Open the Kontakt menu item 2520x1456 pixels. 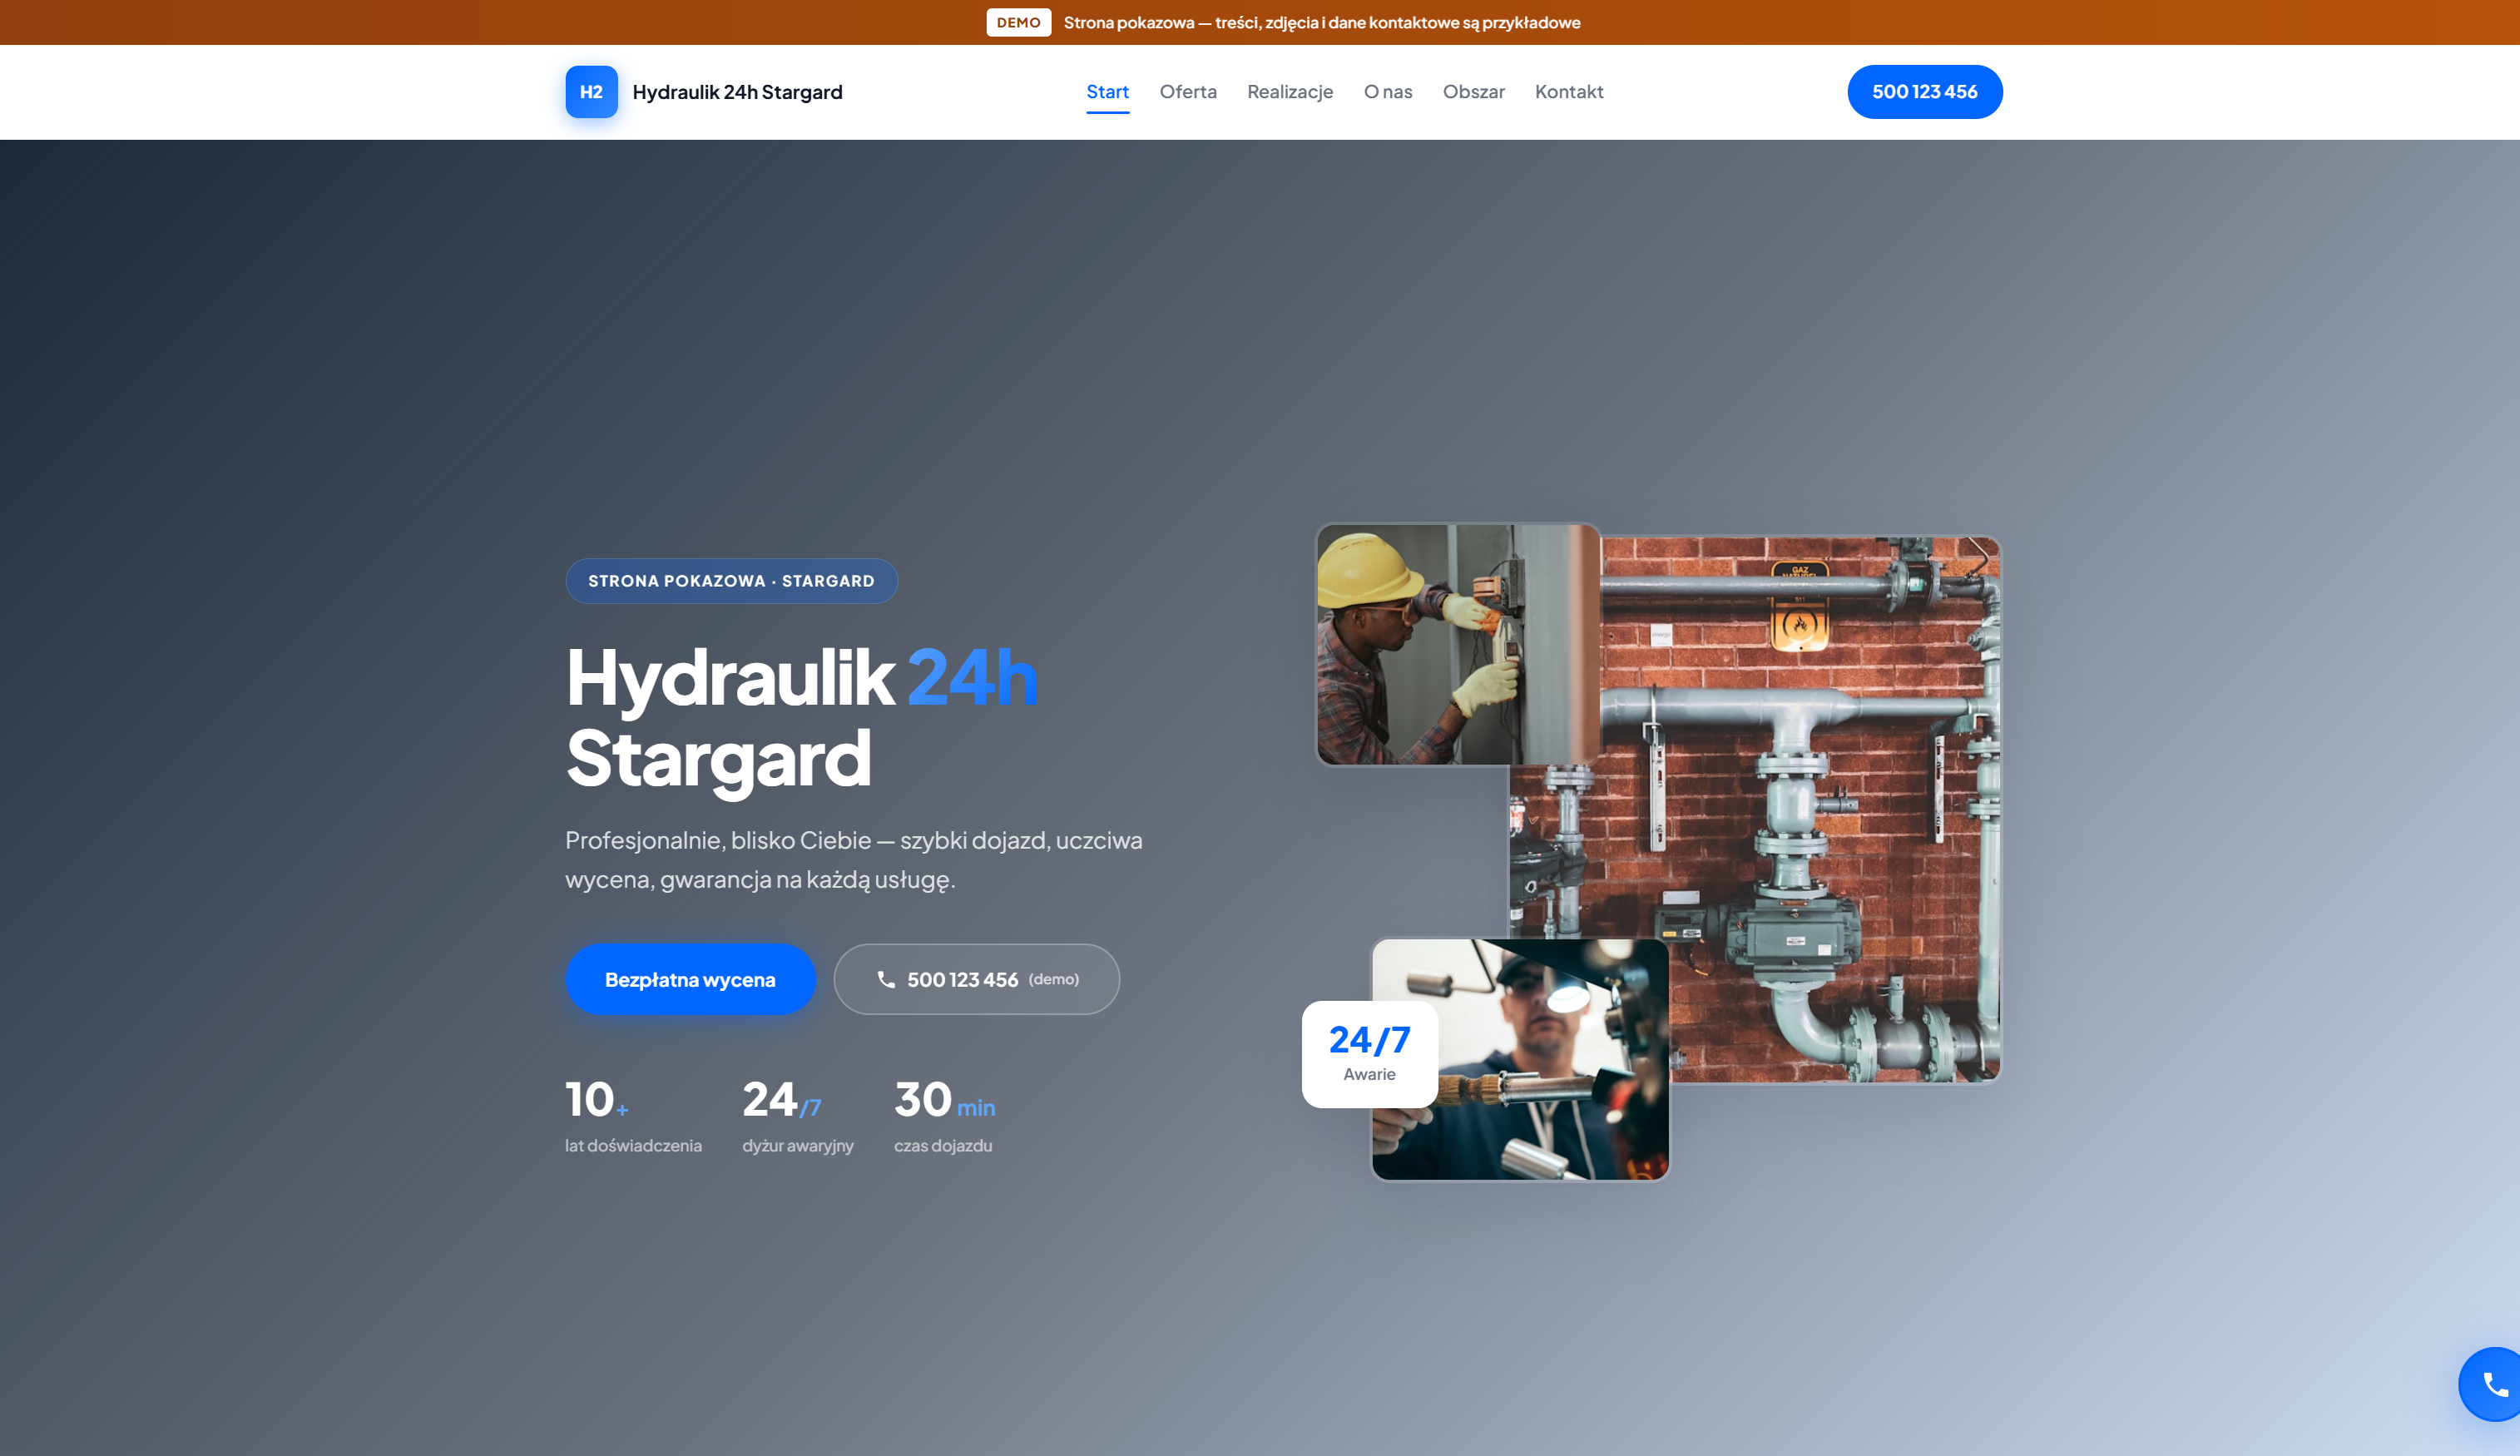(x=1569, y=92)
